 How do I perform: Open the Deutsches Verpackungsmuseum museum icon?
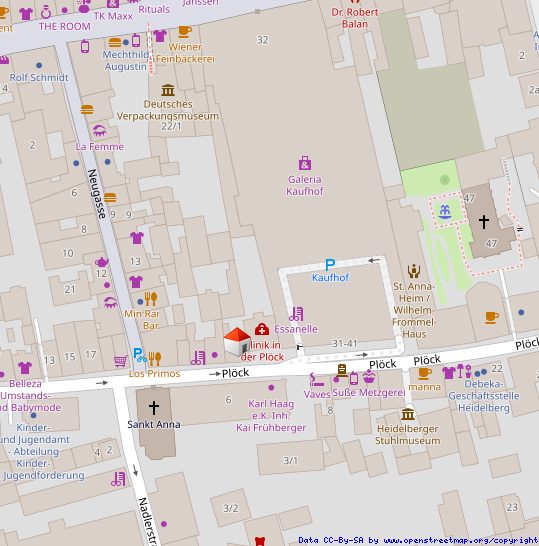[168, 90]
